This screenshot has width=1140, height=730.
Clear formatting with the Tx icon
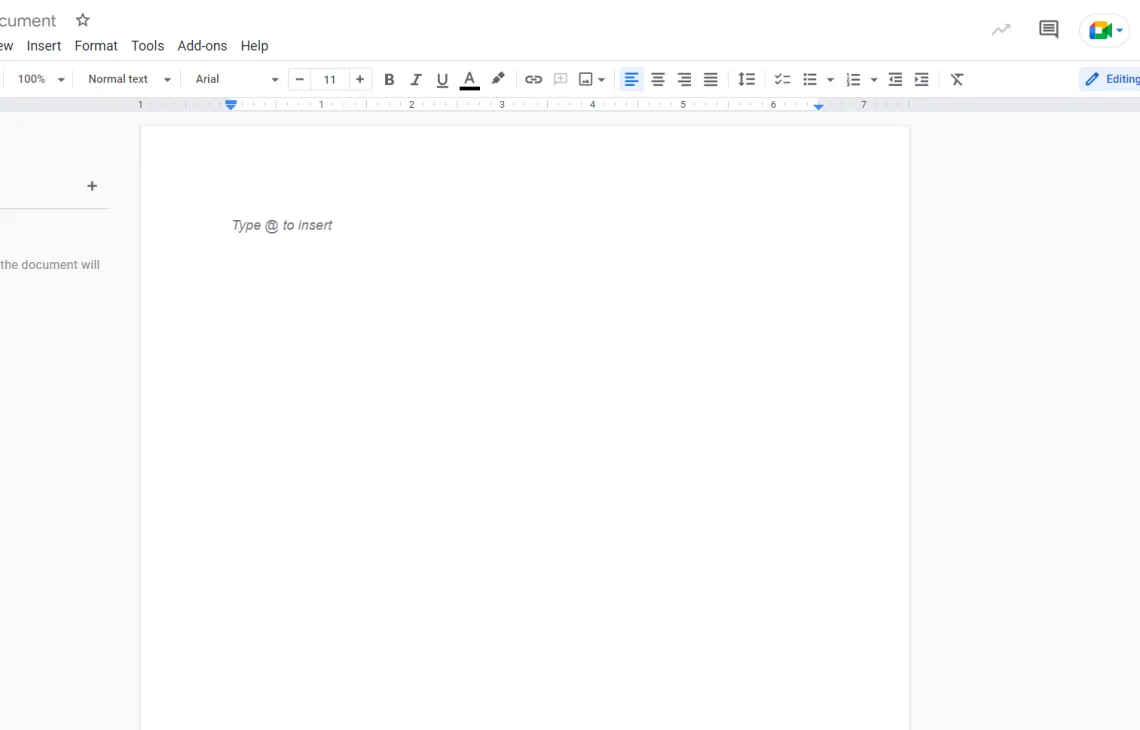point(958,79)
